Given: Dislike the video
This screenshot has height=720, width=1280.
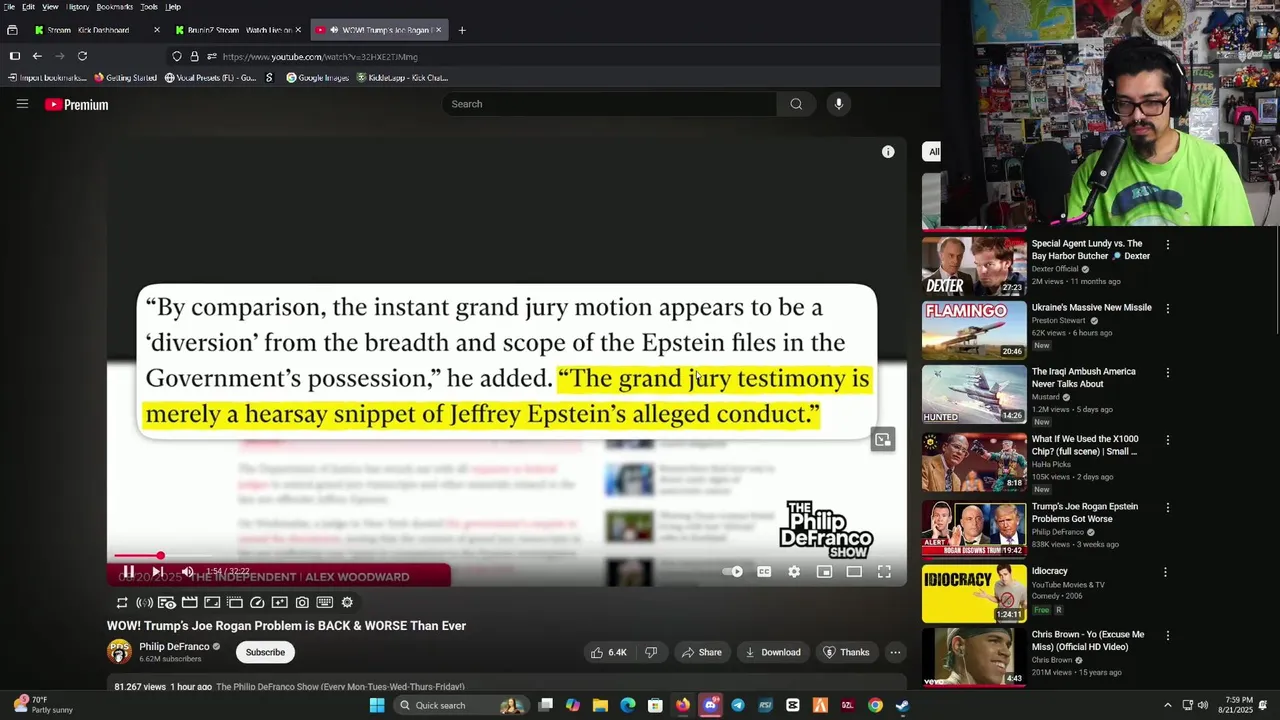Looking at the screenshot, I should pyautogui.click(x=651, y=652).
